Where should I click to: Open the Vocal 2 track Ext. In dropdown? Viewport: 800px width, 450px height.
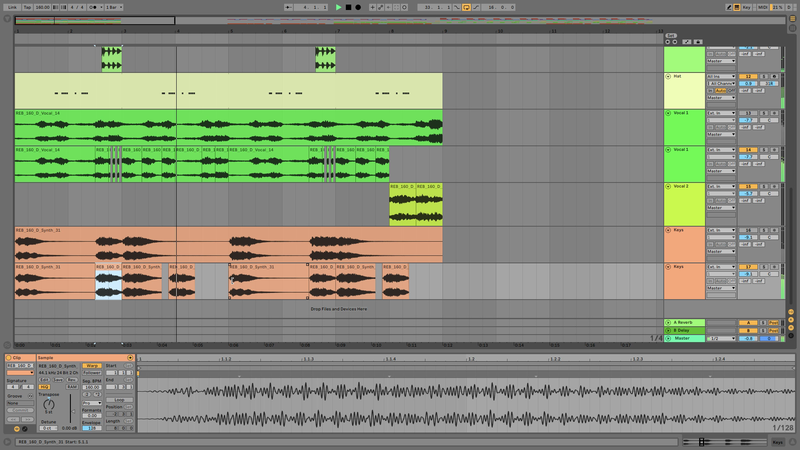click(721, 187)
